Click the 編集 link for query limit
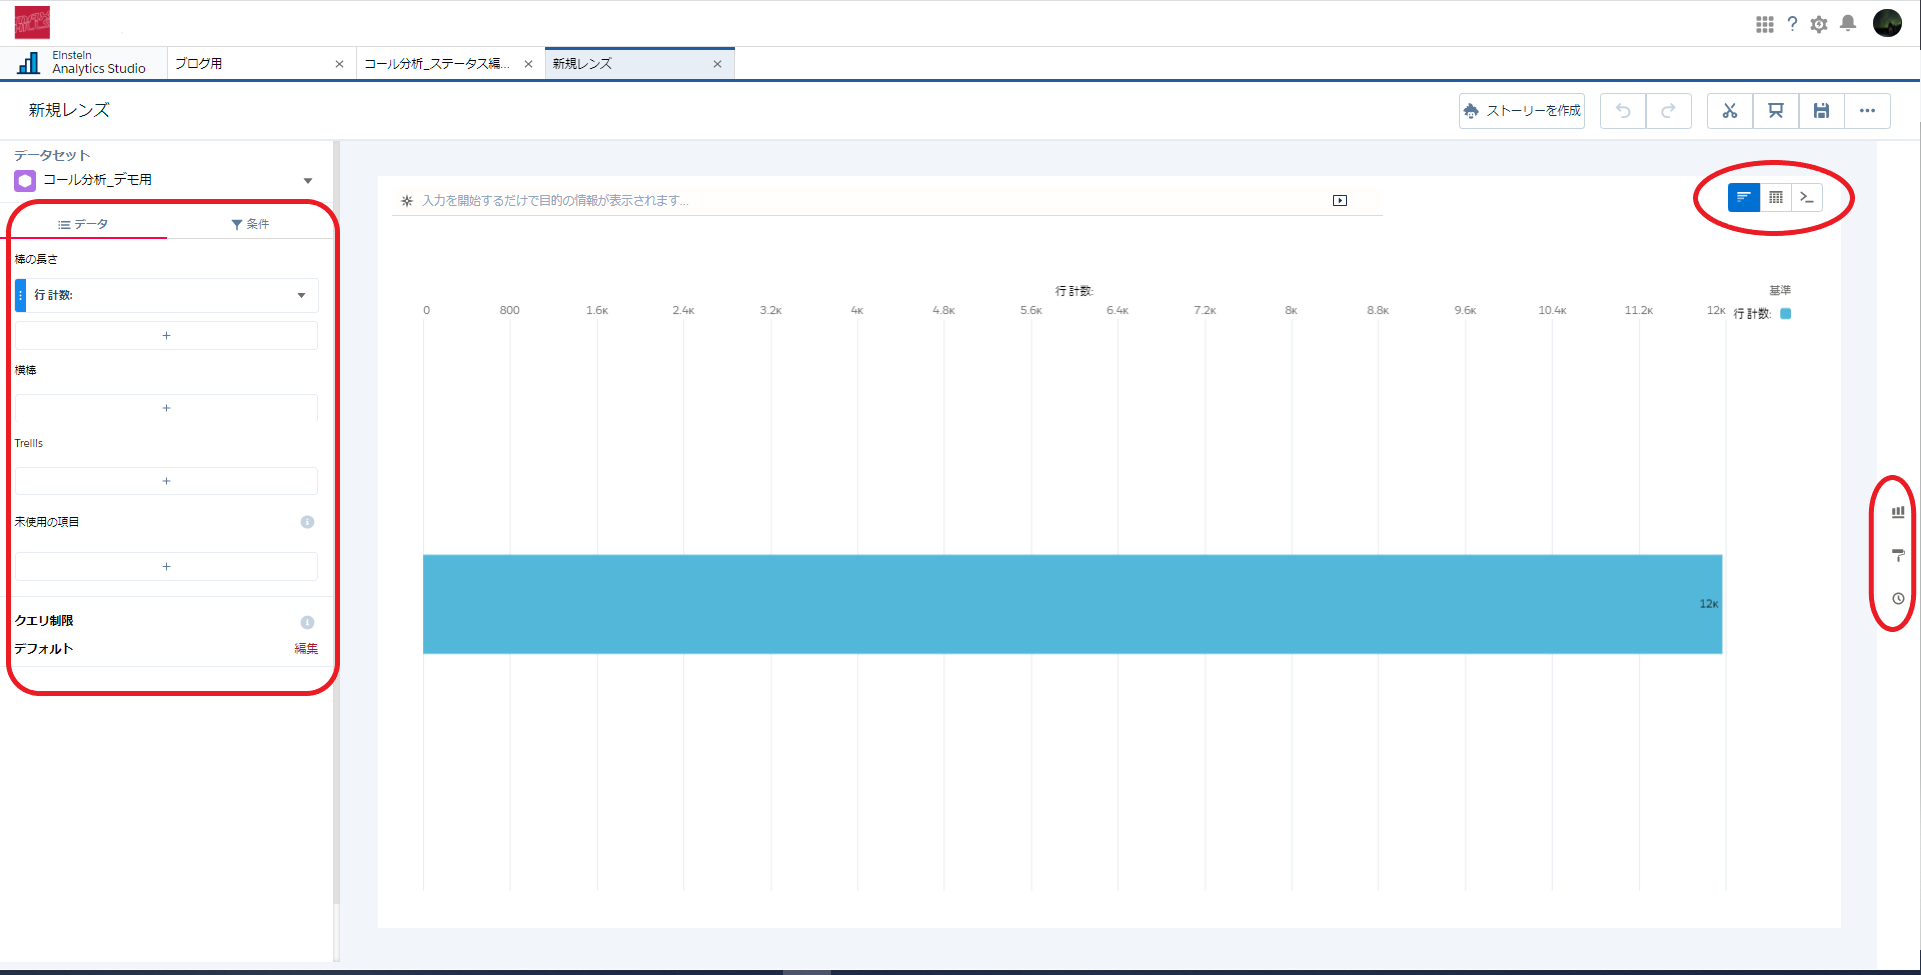The image size is (1921, 975). tap(306, 649)
